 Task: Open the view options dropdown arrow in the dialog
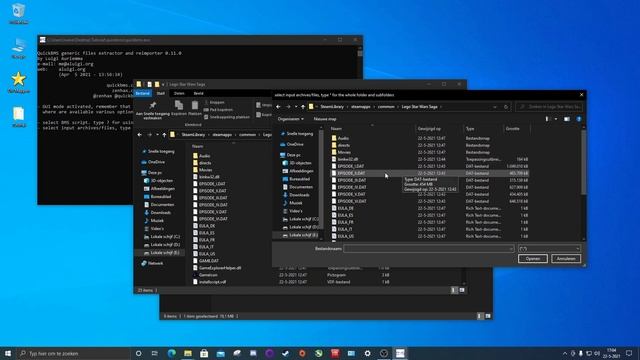[556, 119]
